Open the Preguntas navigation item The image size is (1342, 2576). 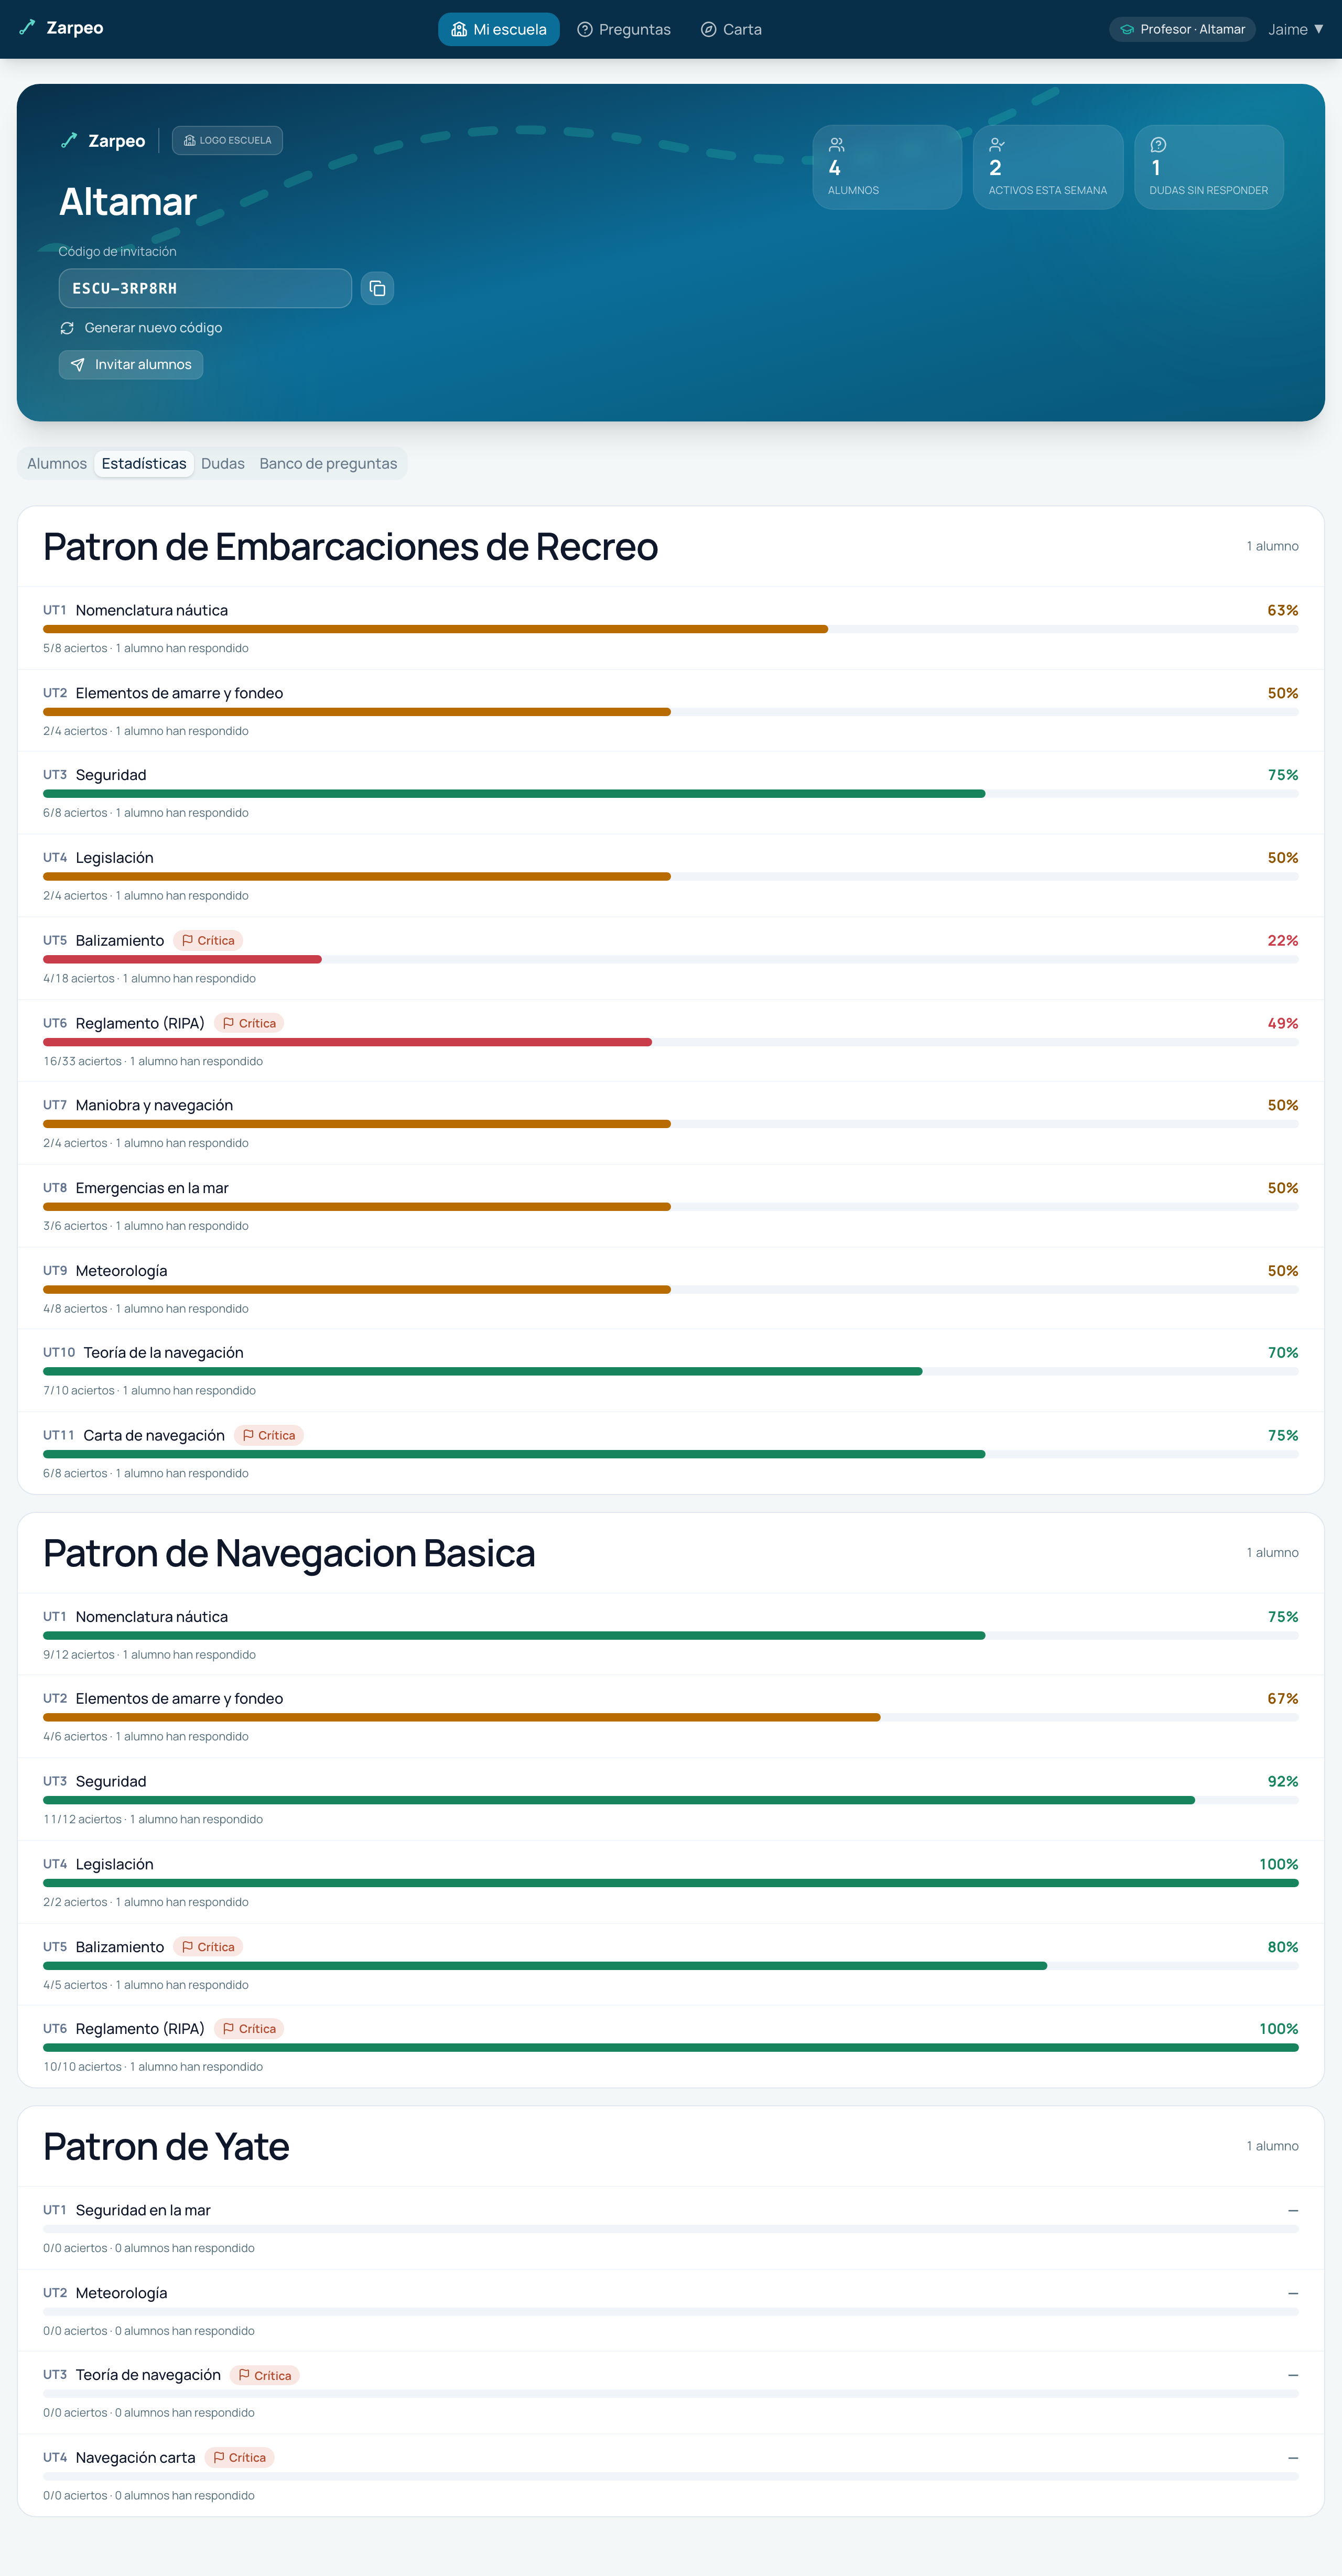click(x=624, y=29)
